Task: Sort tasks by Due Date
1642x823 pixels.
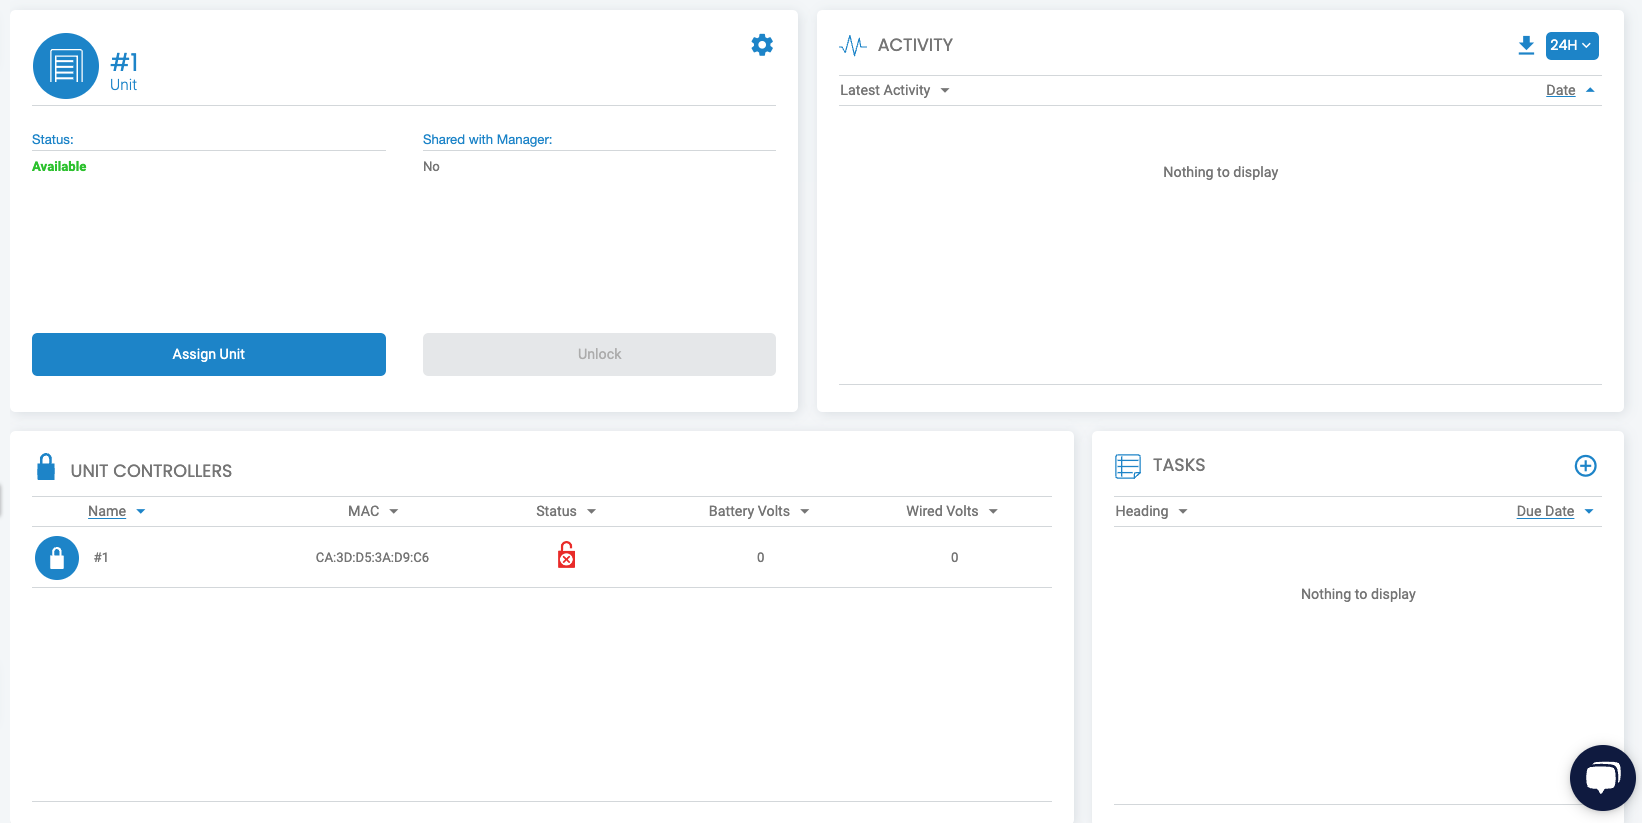Action: point(1545,511)
